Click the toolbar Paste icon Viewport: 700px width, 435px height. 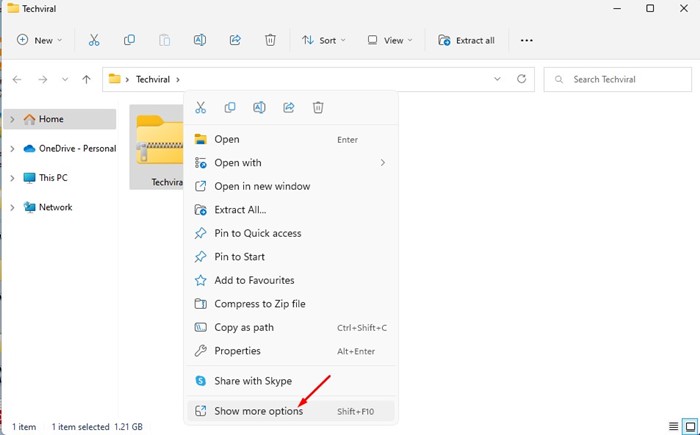point(164,40)
